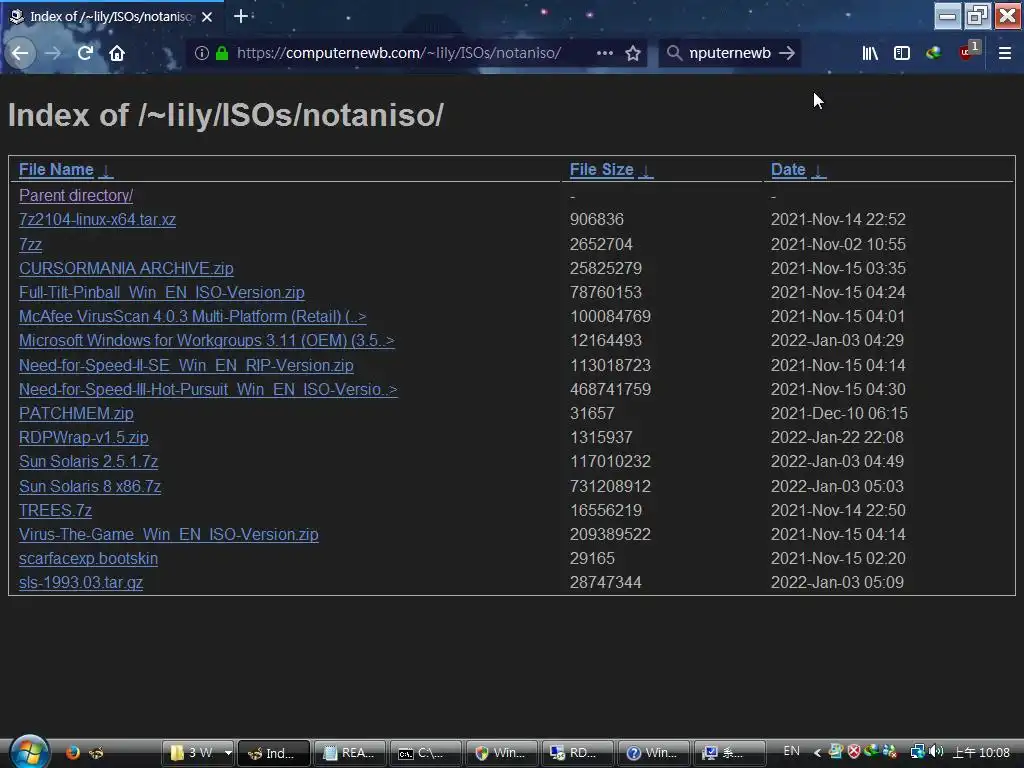
Task: Open a new browser tab
Action: click(x=240, y=16)
